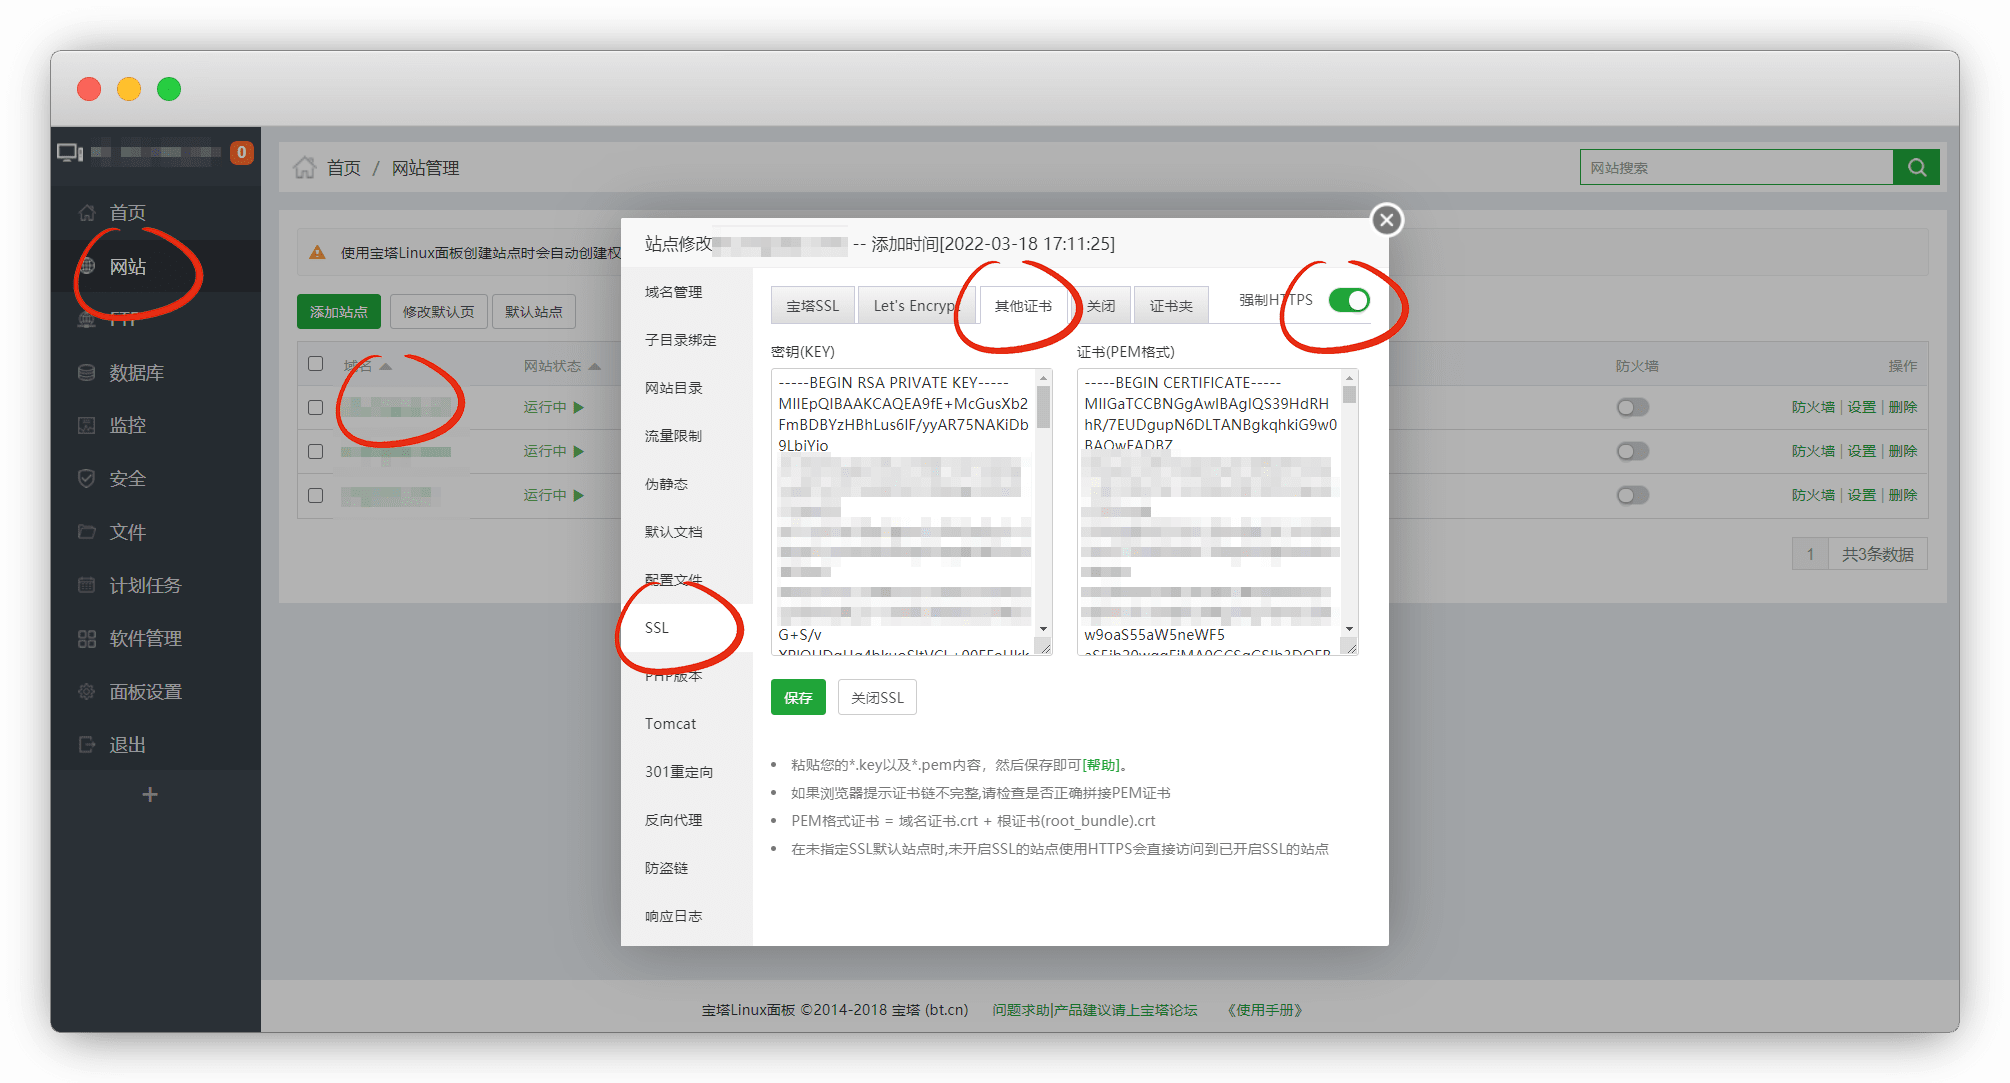Disable the force HTTPS toggle
Image resolution: width=2010 pixels, height=1083 pixels.
(1349, 300)
